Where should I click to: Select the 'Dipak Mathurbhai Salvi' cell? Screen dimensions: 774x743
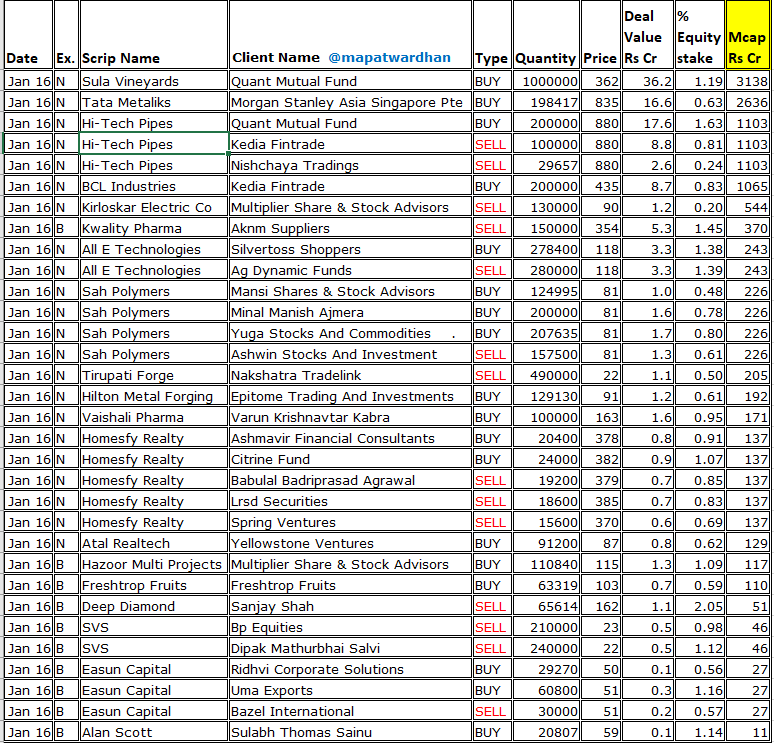(350, 648)
